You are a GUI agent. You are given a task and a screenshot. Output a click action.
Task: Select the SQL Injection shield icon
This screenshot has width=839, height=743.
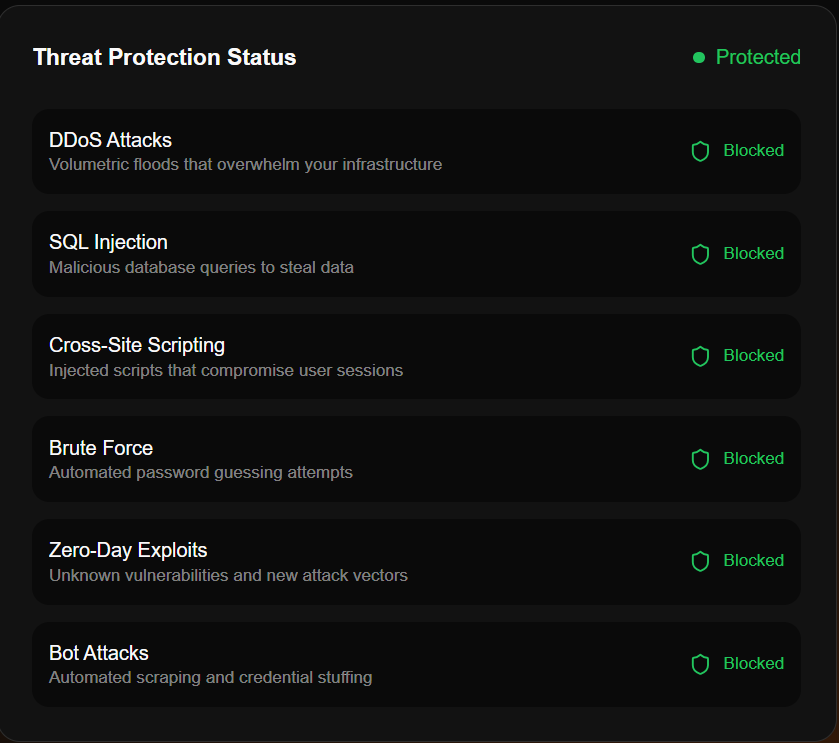(700, 254)
